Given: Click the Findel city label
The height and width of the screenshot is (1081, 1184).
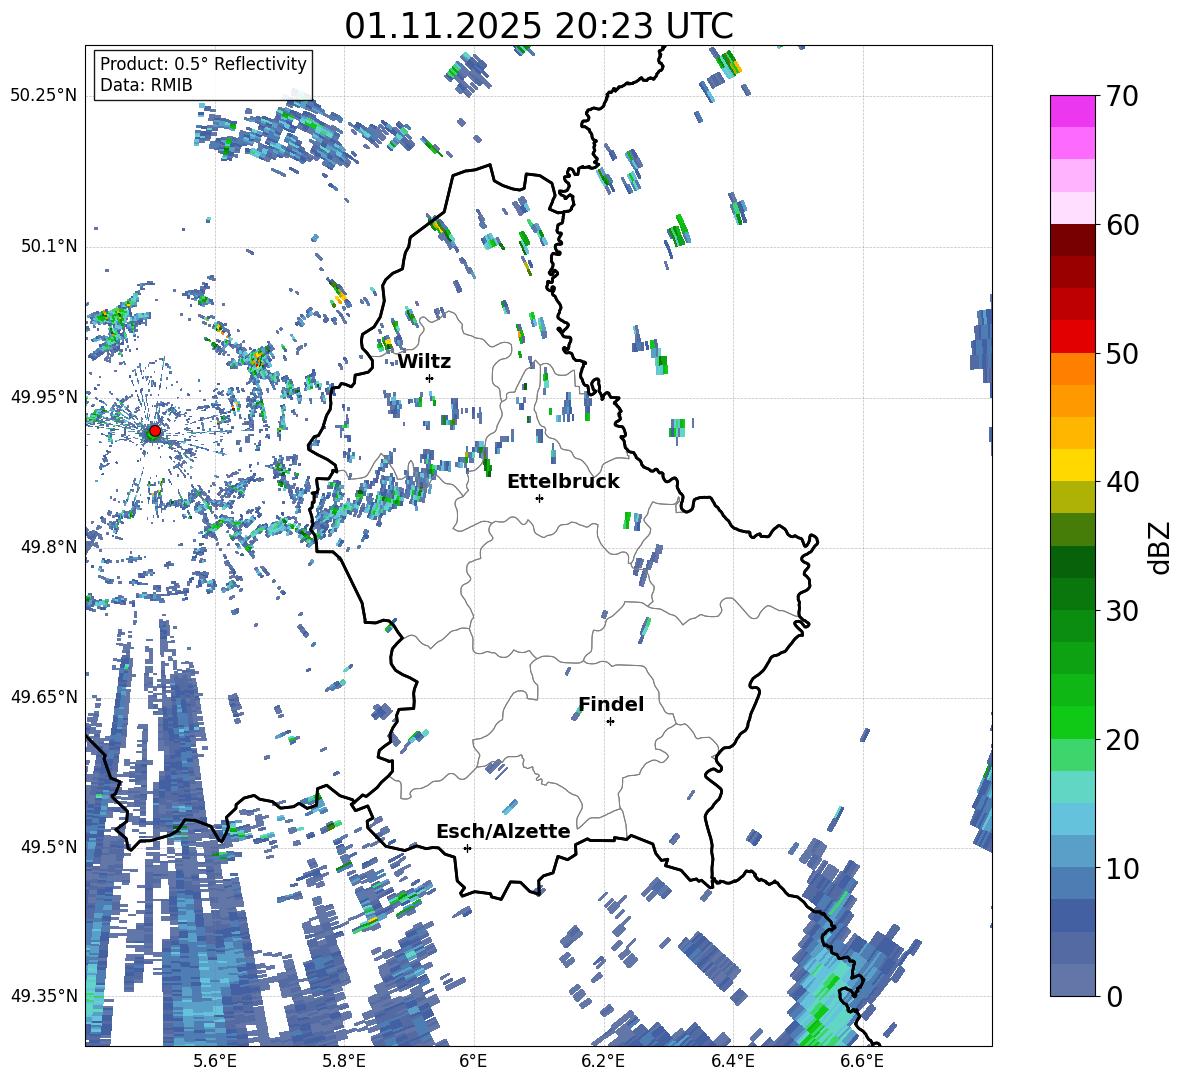Looking at the screenshot, I should pos(611,704).
